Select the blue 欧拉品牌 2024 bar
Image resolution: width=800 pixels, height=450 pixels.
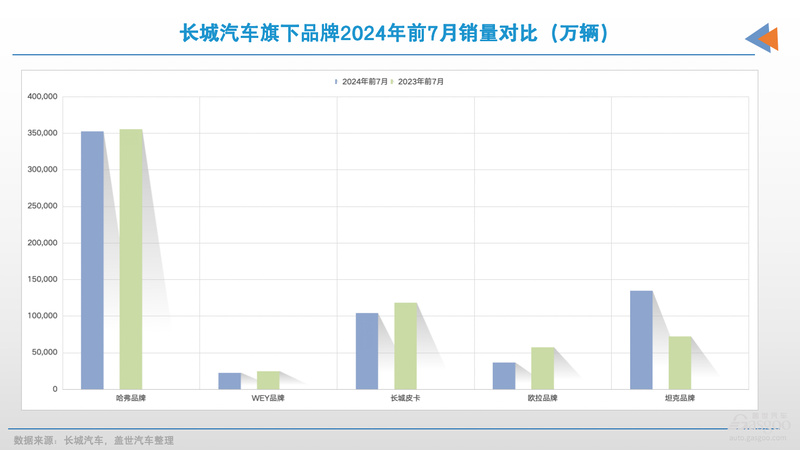(x=504, y=376)
